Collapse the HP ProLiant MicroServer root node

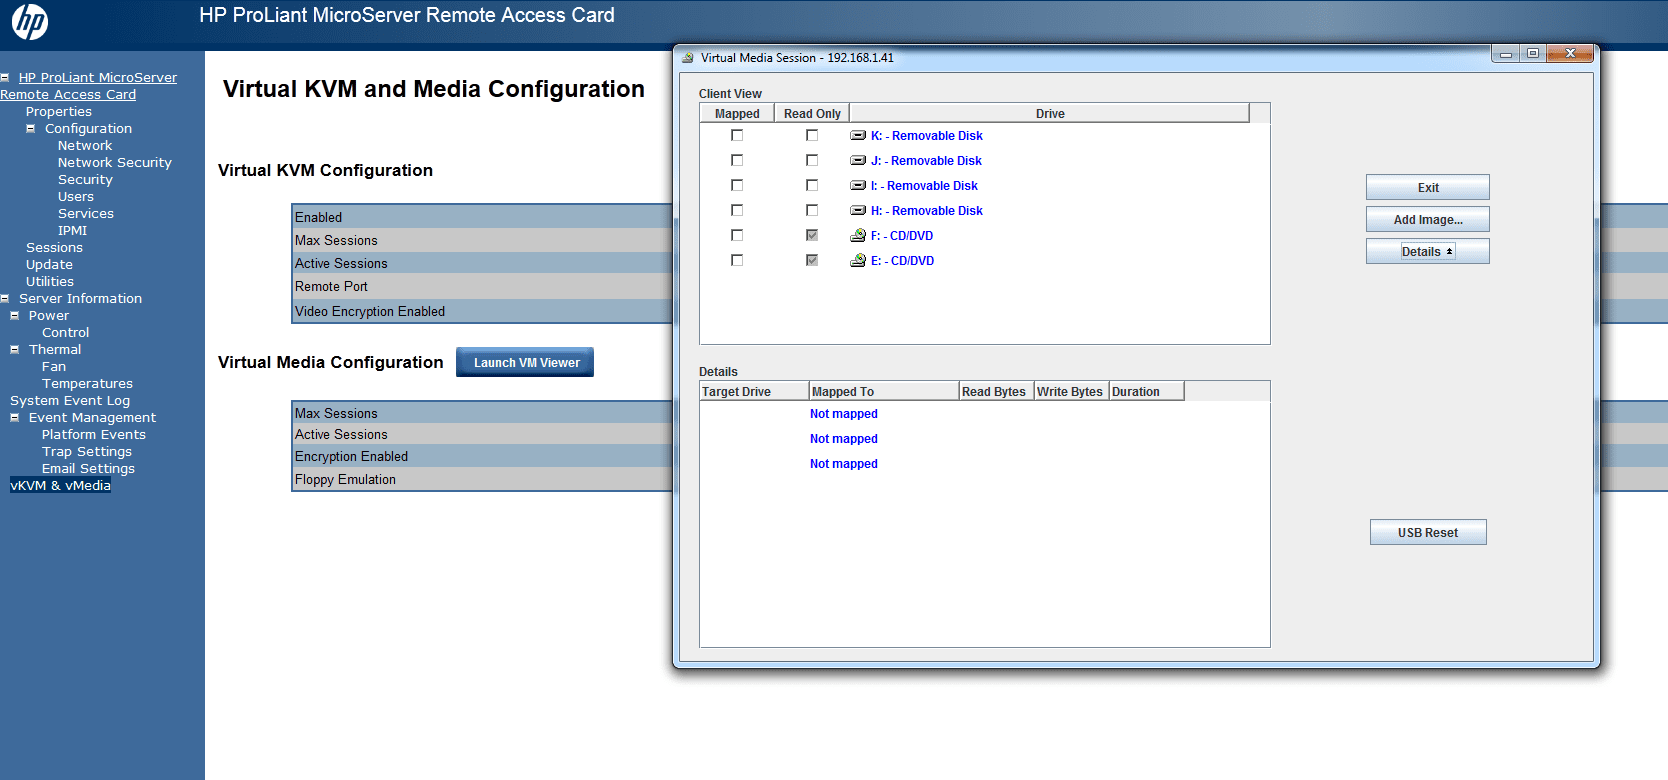coord(5,77)
